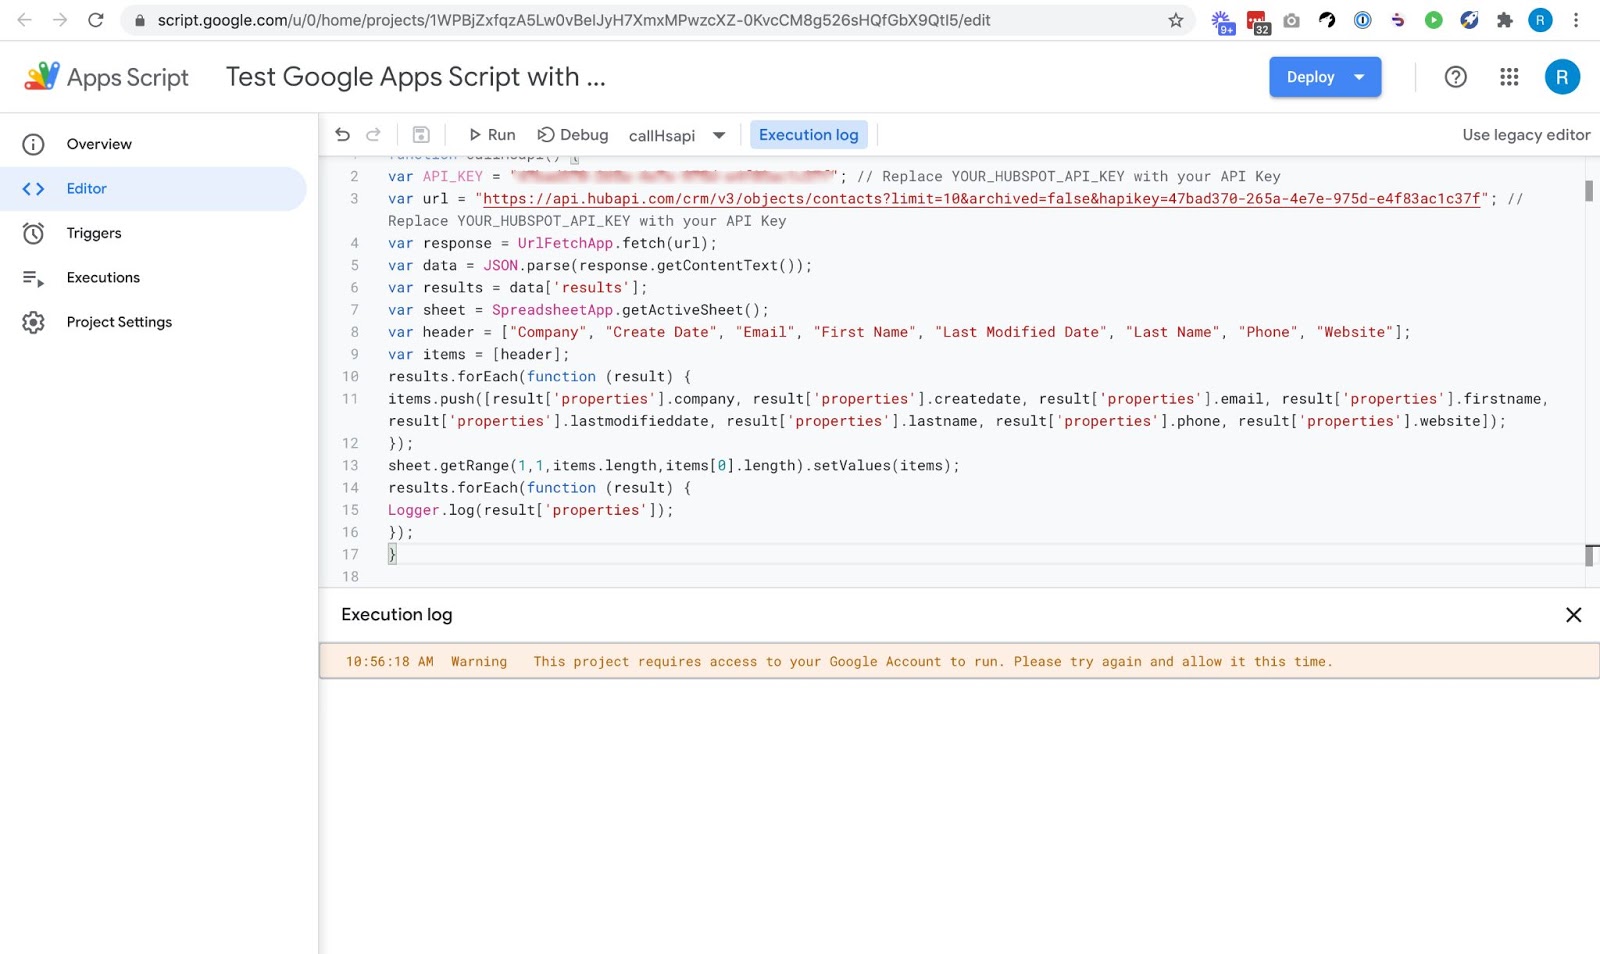The image size is (1600, 954).
Task: Click the Editor code brackets icon
Action: coord(34,189)
